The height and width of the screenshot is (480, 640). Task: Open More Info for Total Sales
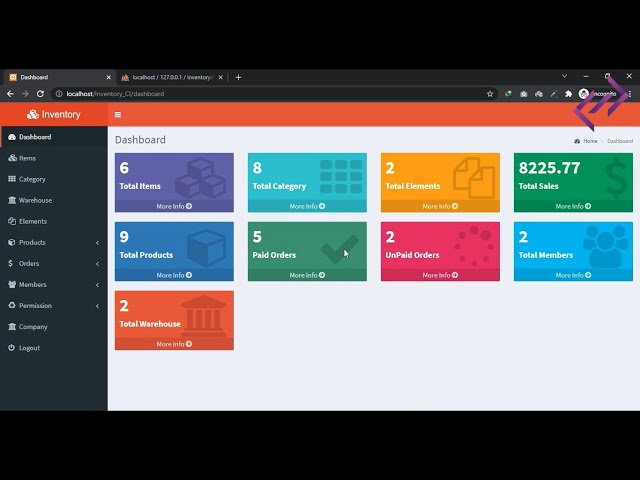[x=573, y=207]
